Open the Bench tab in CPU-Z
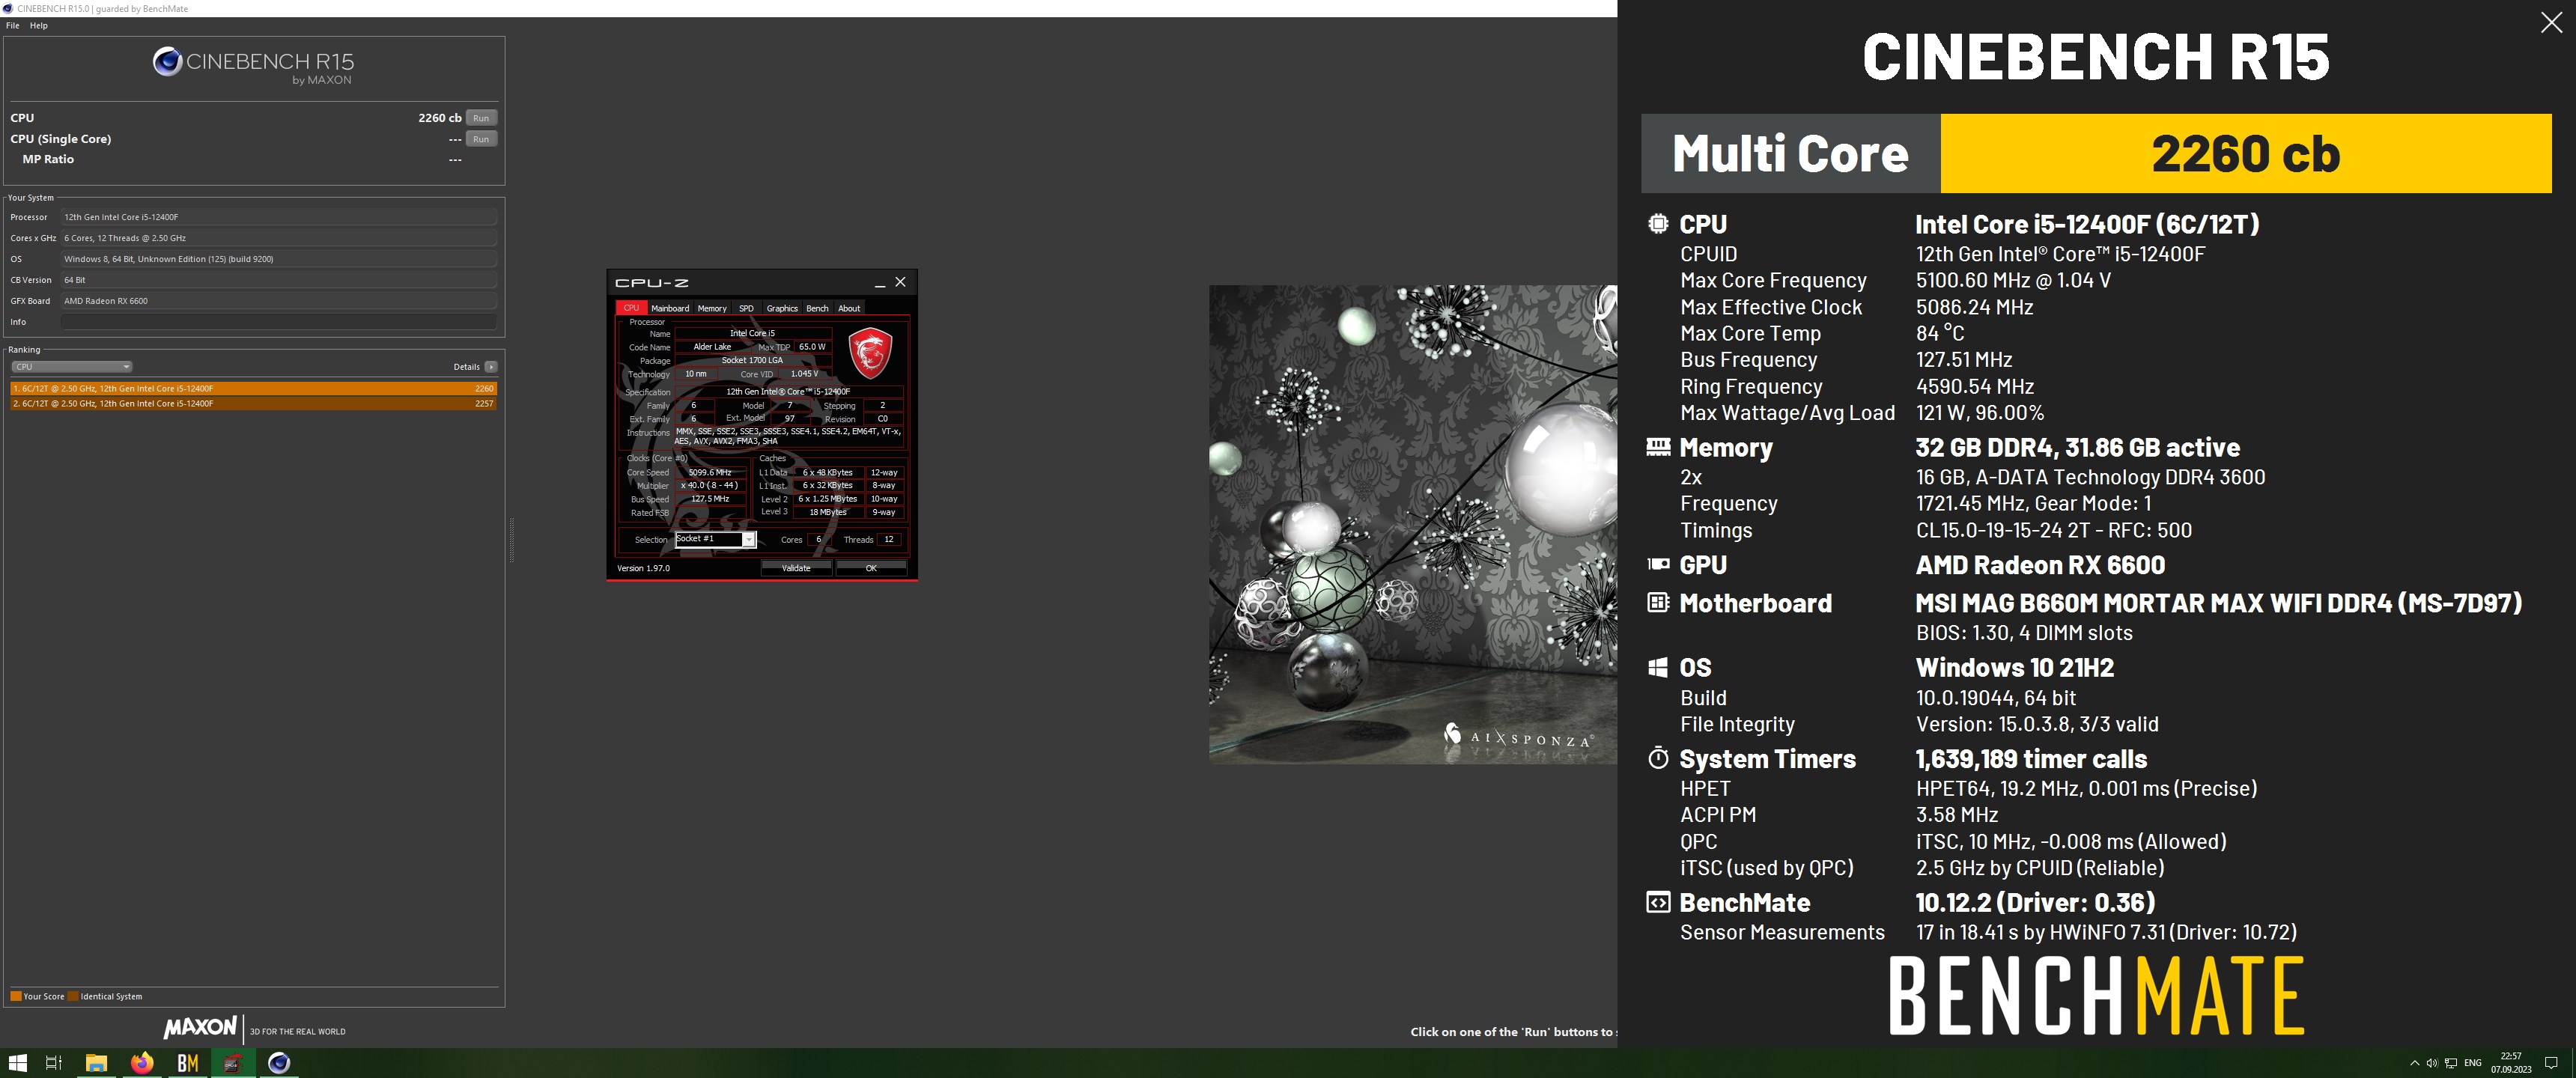This screenshot has height=1078, width=2576. [817, 308]
